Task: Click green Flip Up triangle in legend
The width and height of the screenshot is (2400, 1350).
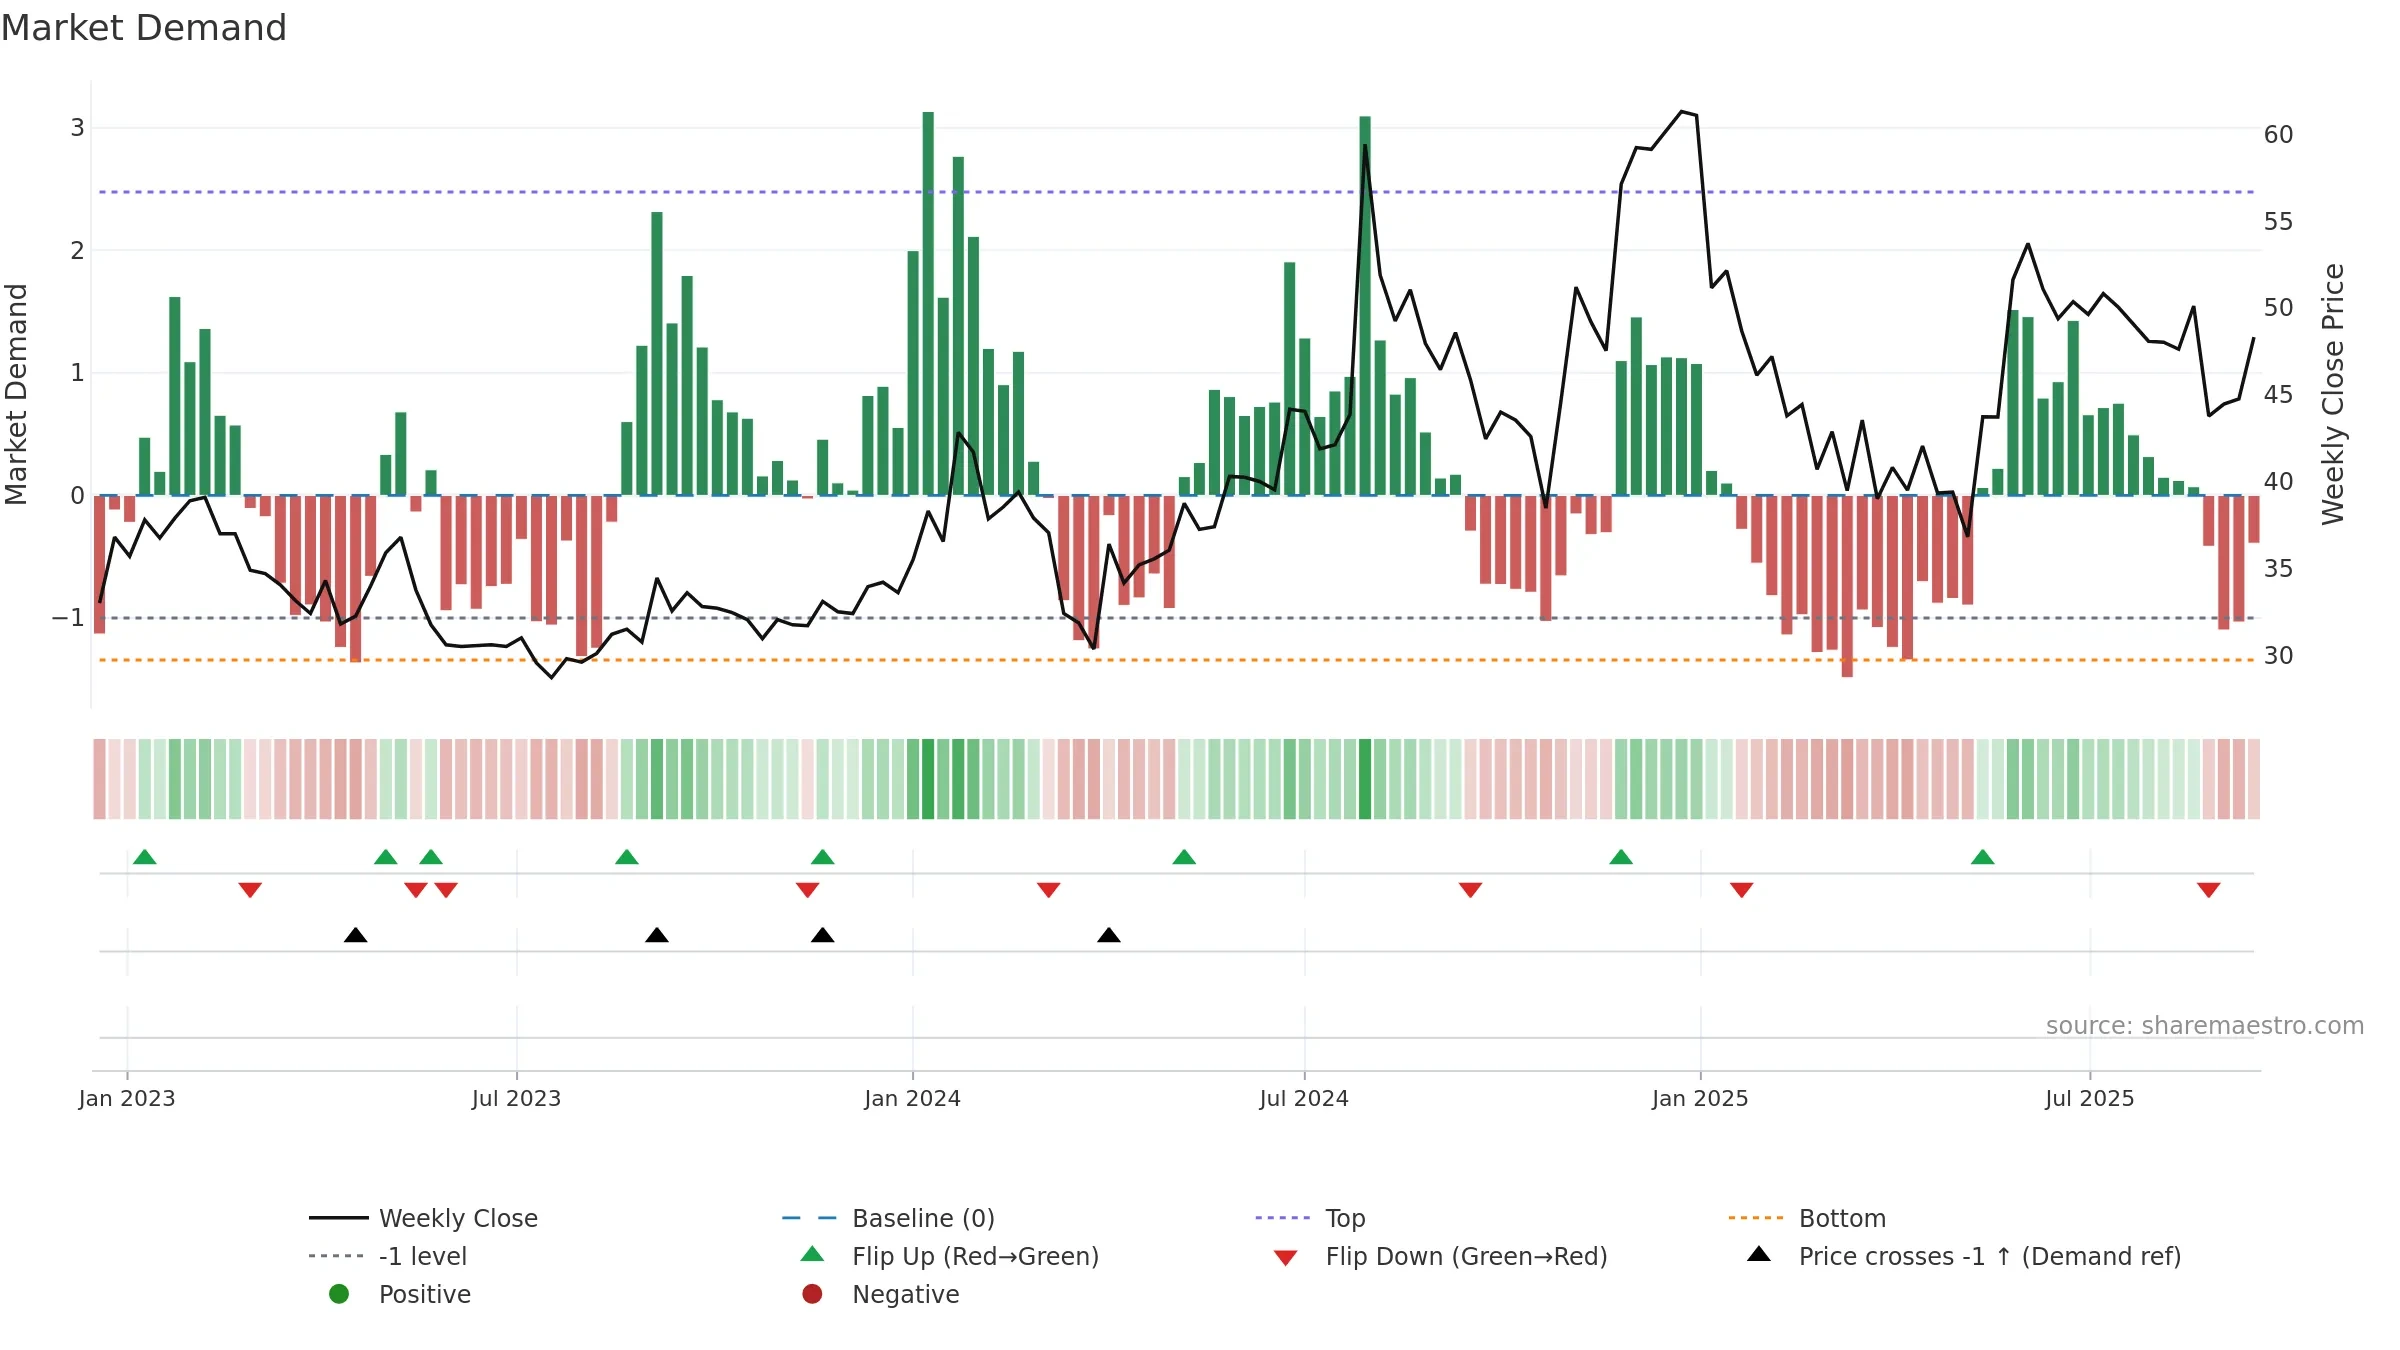Action: tap(813, 1254)
